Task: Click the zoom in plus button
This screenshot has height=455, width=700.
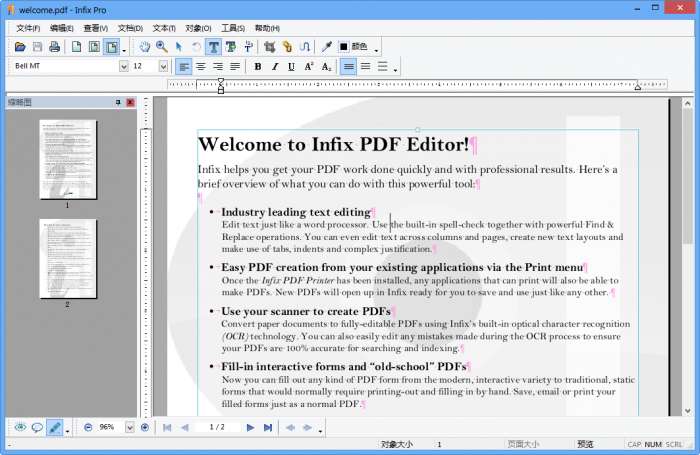Action: point(145,427)
